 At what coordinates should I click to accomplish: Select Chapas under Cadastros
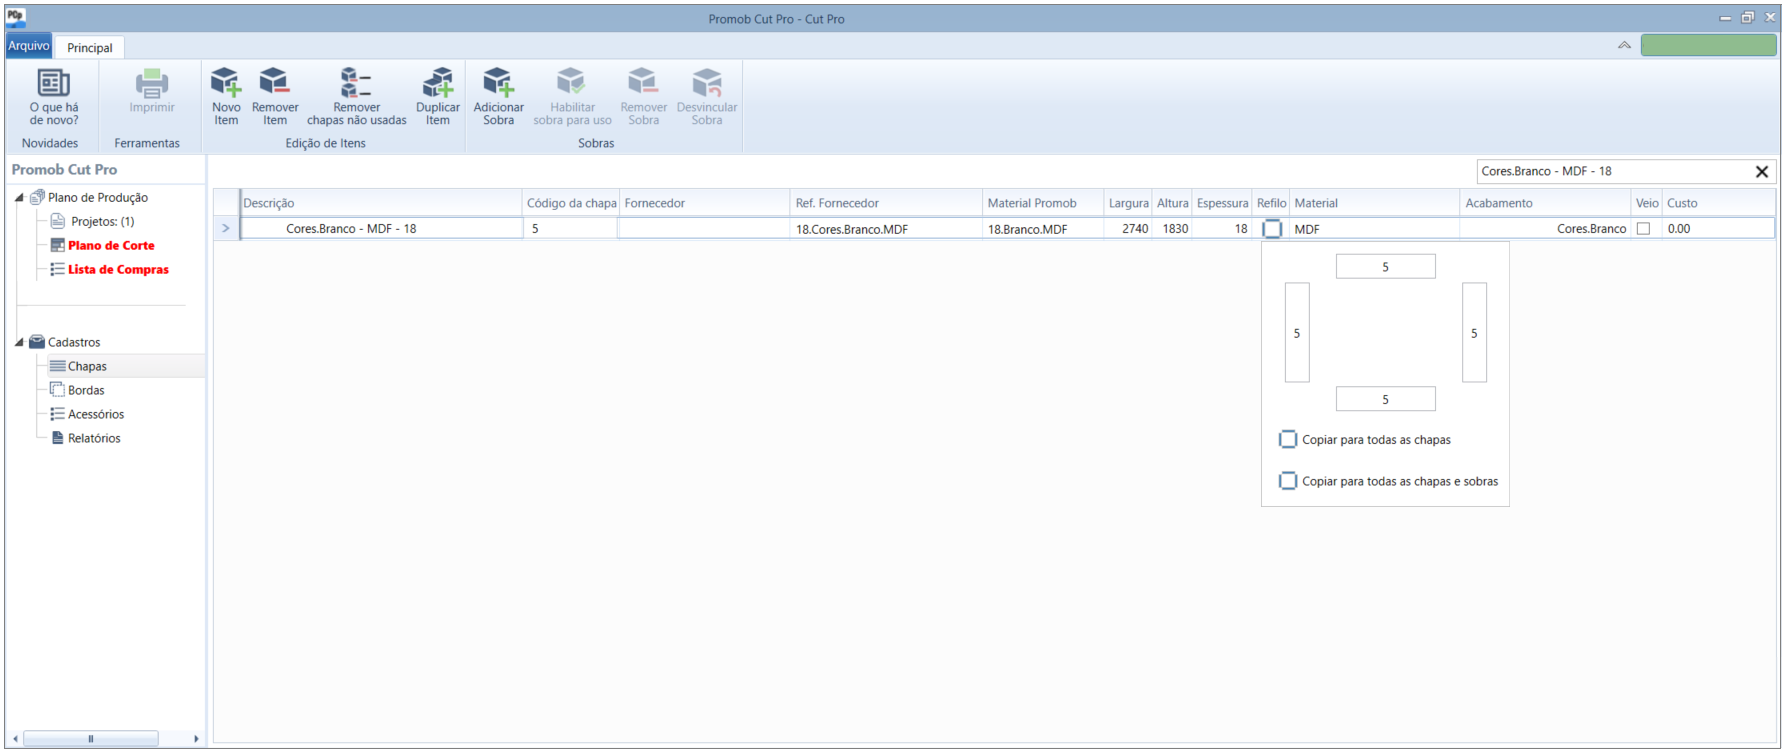click(x=87, y=366)
